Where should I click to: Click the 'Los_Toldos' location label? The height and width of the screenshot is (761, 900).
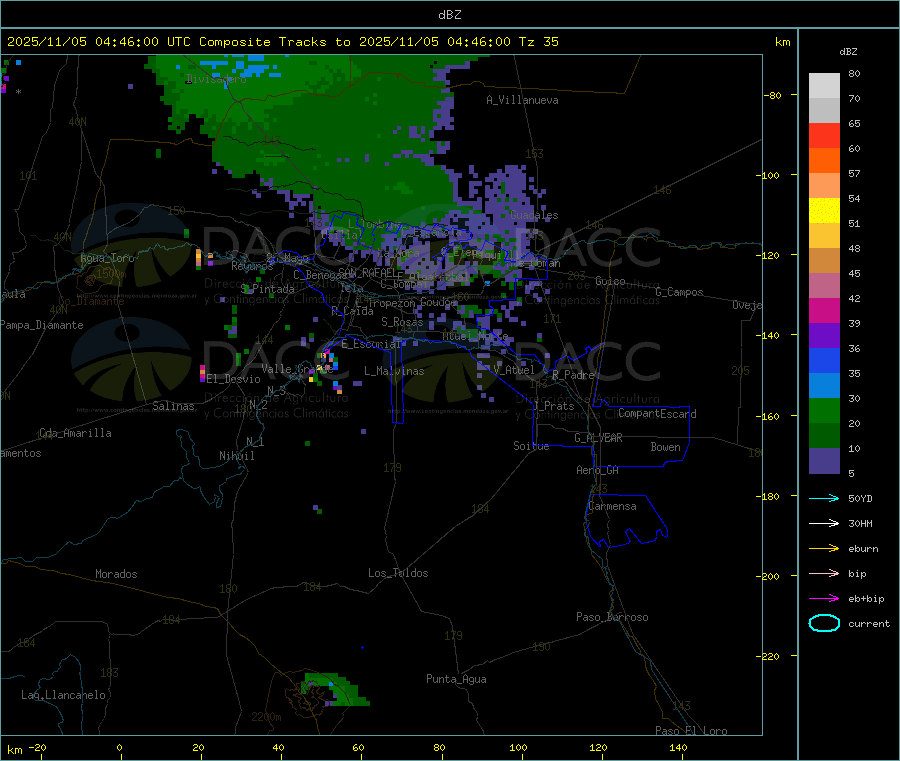[x=398, y=573]
